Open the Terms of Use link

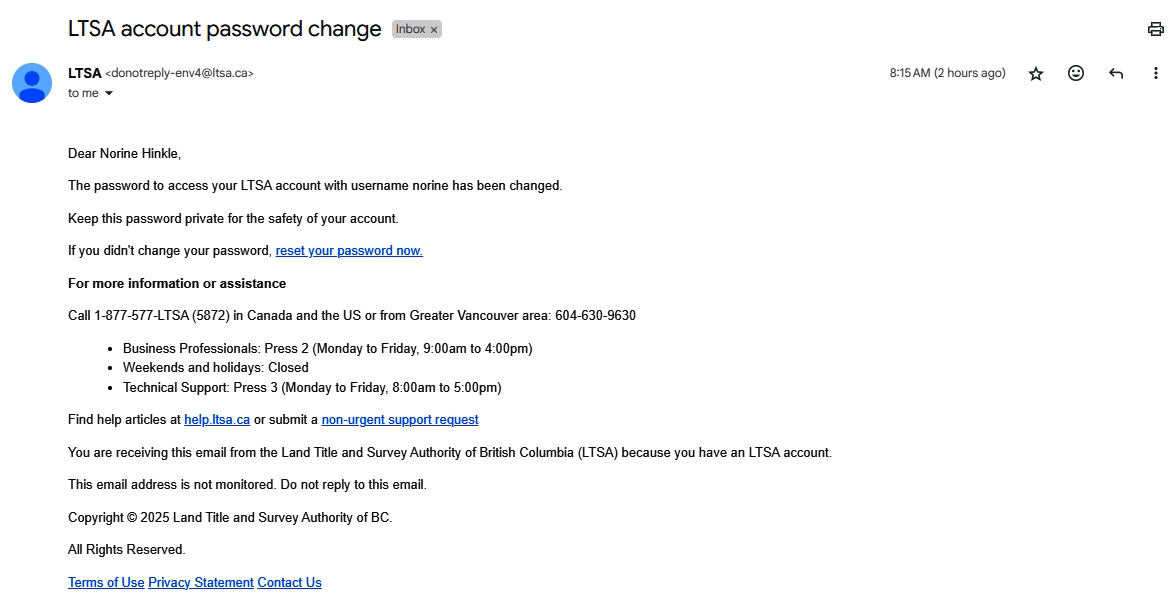click(106, 583)
